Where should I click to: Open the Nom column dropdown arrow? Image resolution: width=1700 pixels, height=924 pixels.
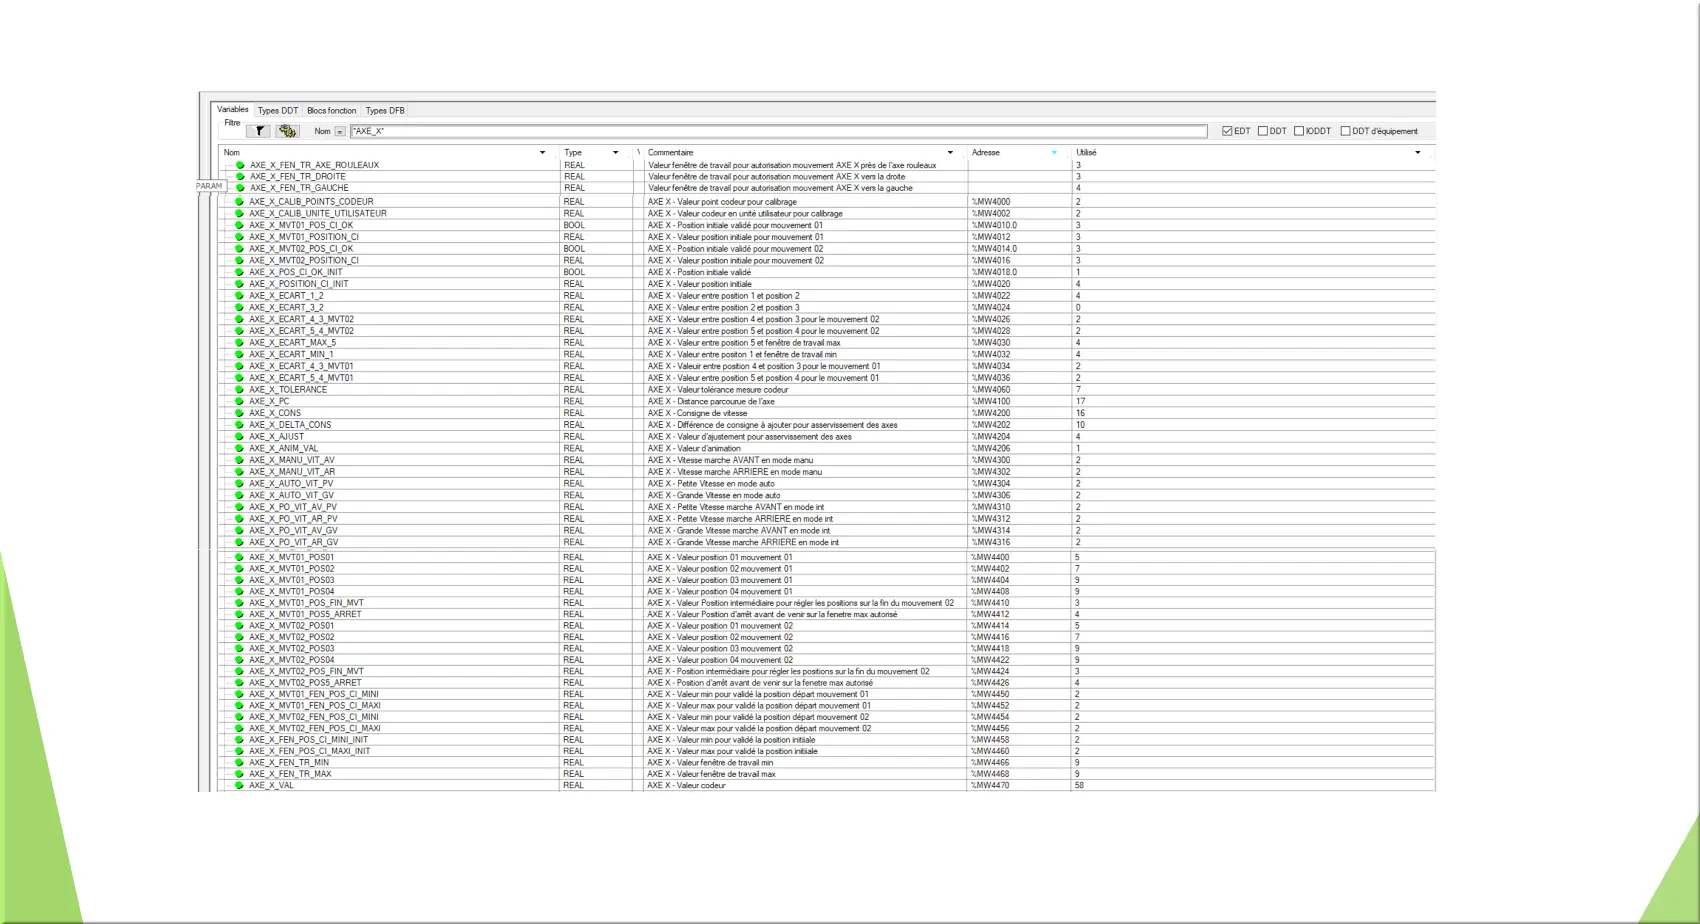[543, 153]
